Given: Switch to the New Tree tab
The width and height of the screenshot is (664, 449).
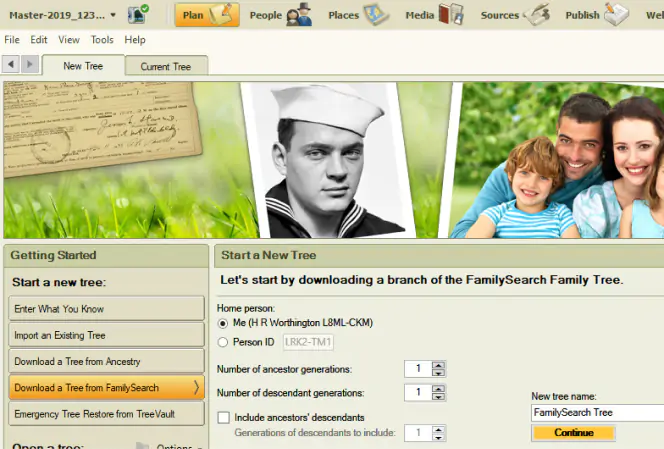Looking at the screenshot, I should [x=83, y=66].
